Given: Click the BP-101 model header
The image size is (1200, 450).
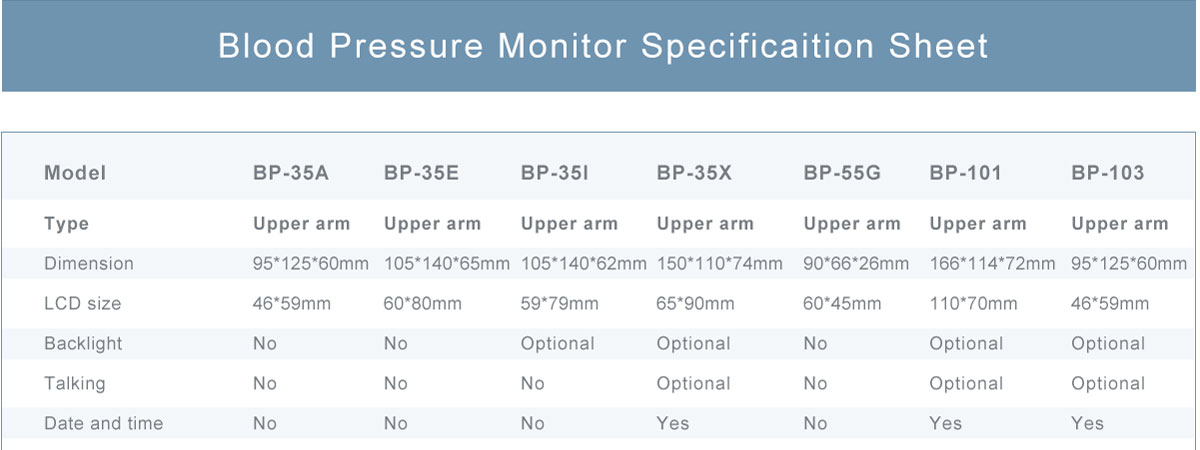Looking at the screenshot, I should [965, 173].
